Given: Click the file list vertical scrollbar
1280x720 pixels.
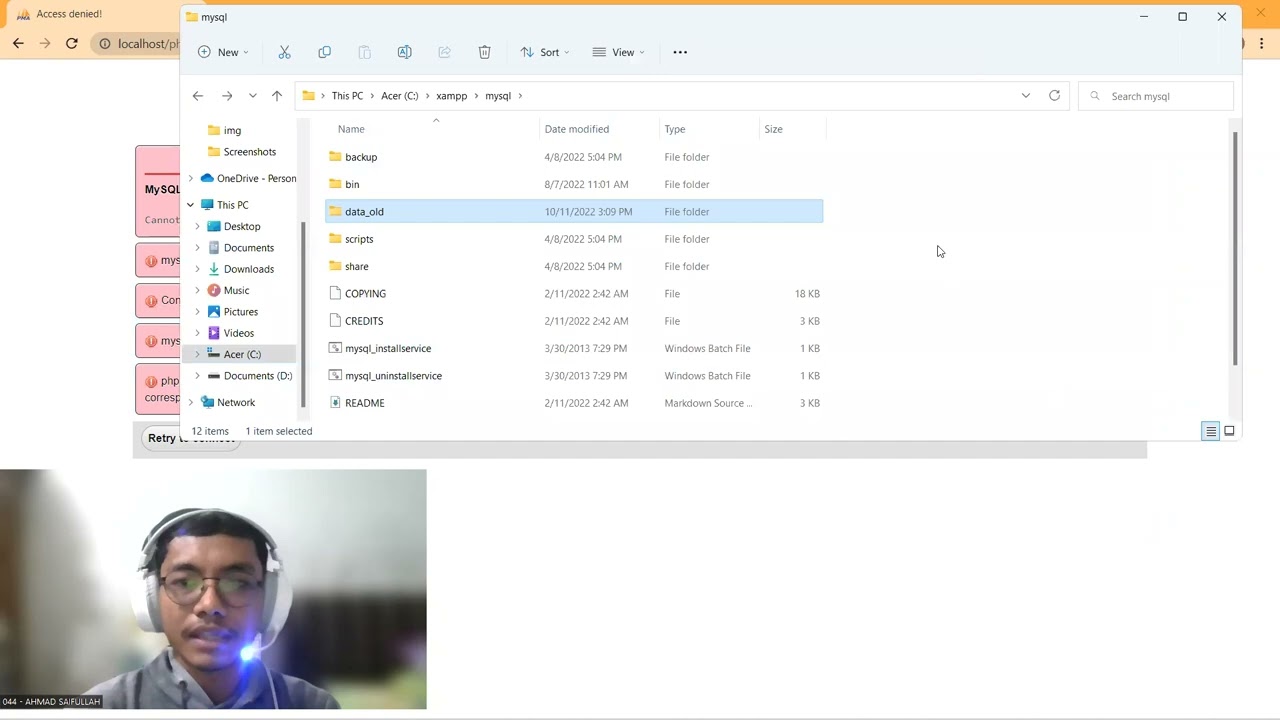Looking at the screenshot, I should (x=1235, y=248).
